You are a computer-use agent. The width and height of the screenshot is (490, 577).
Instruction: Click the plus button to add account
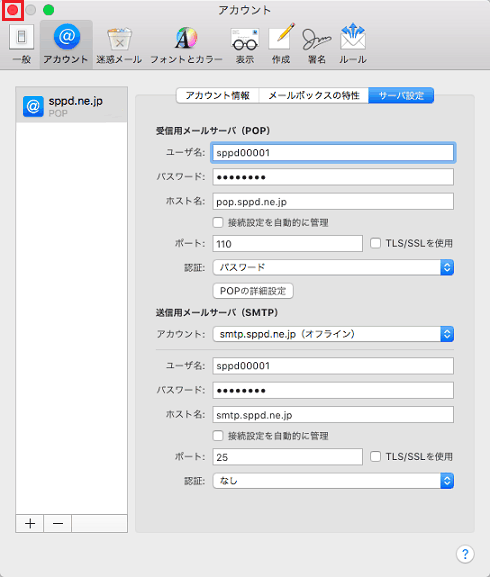point(30,523)
